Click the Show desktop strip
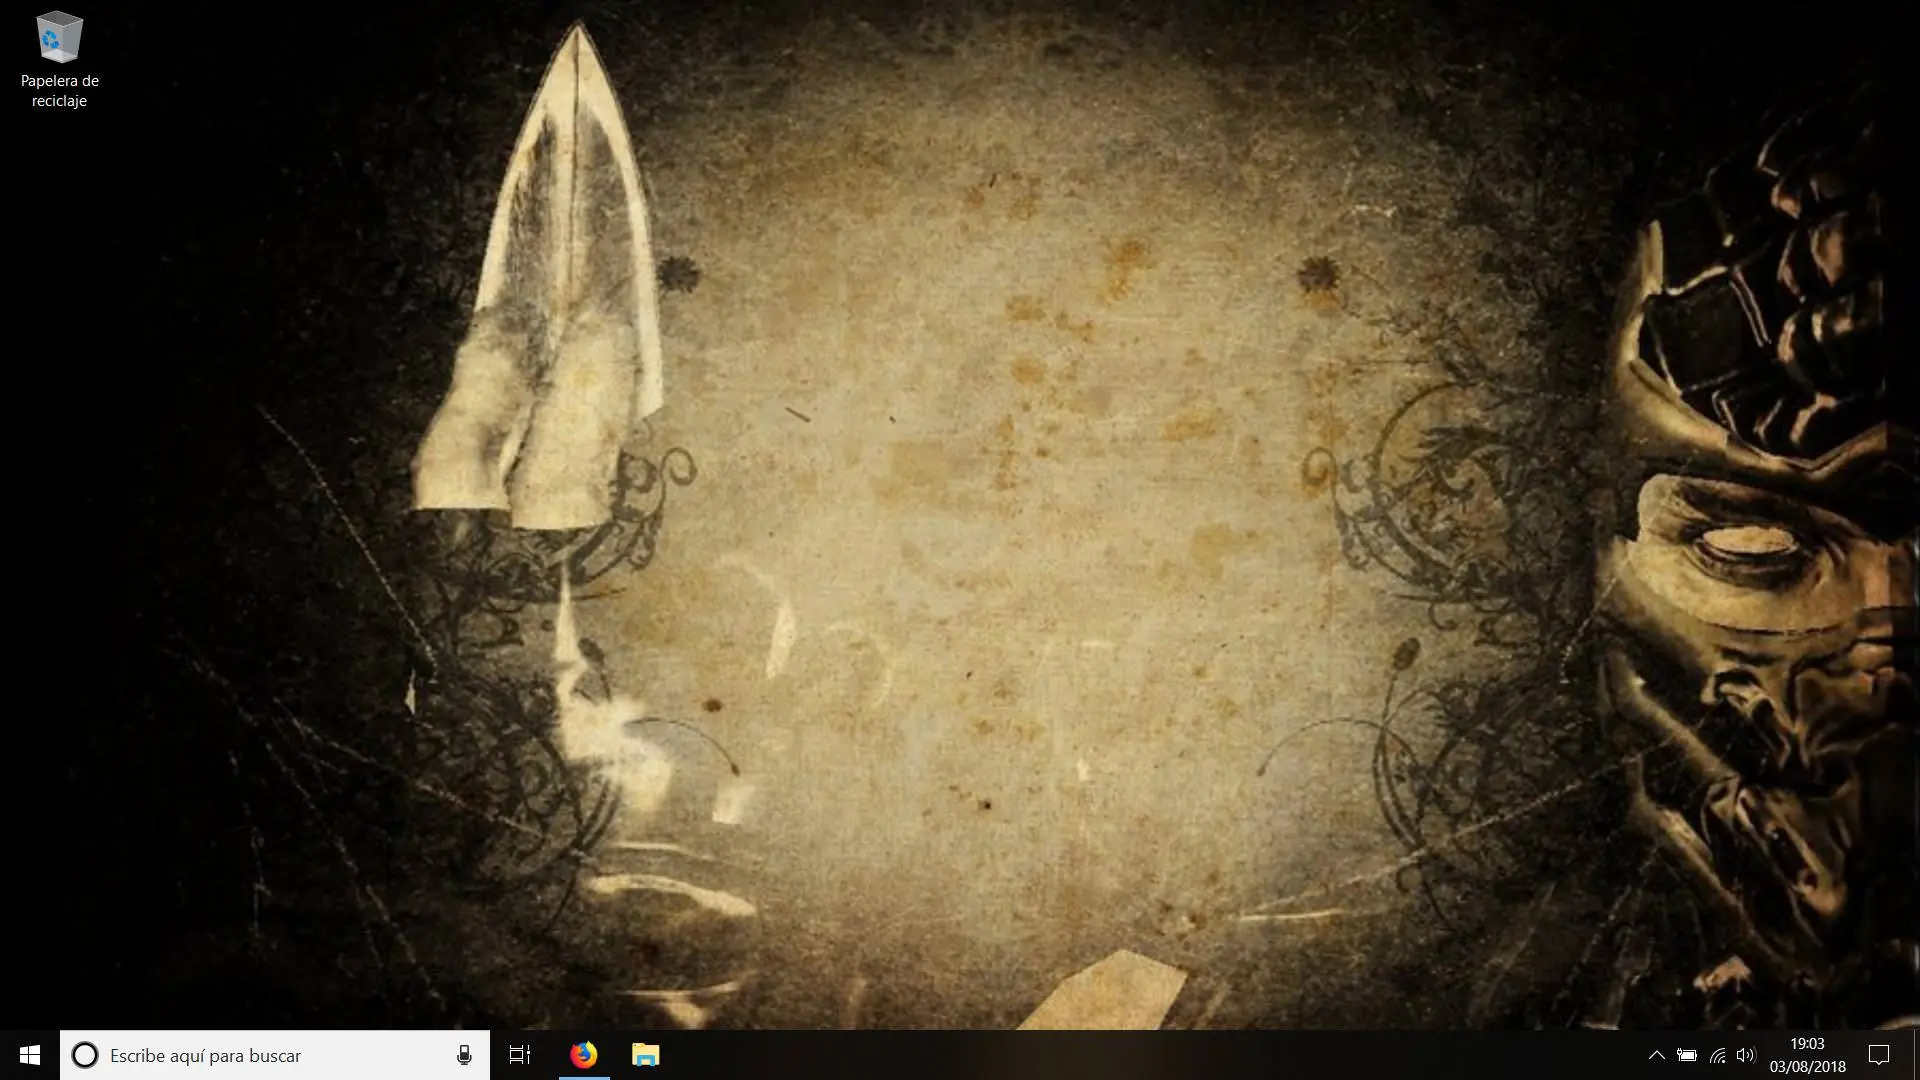The image size is (1920, 1080). coord(1915,1055)
